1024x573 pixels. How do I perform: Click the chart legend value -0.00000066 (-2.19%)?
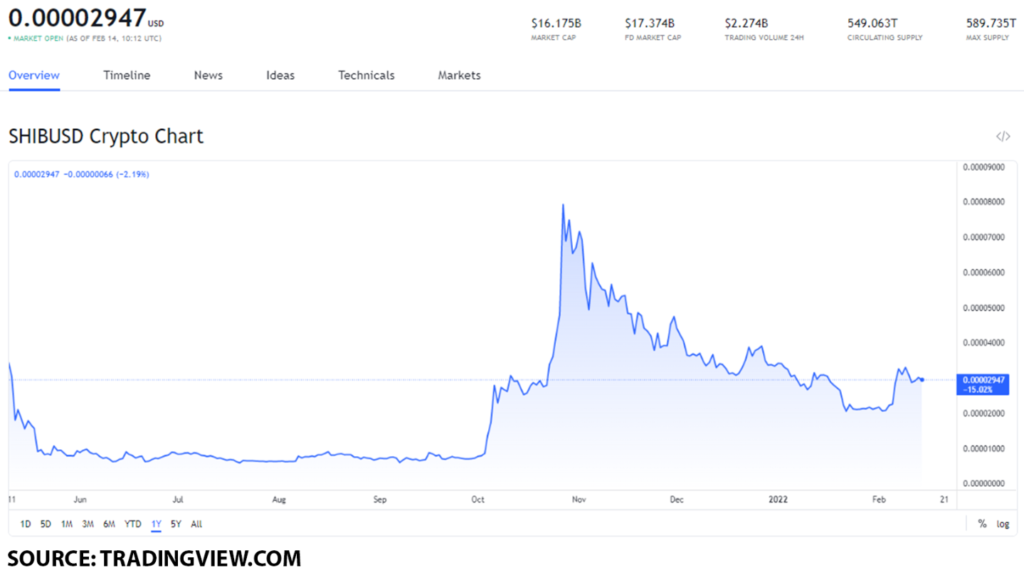(106, 174)
